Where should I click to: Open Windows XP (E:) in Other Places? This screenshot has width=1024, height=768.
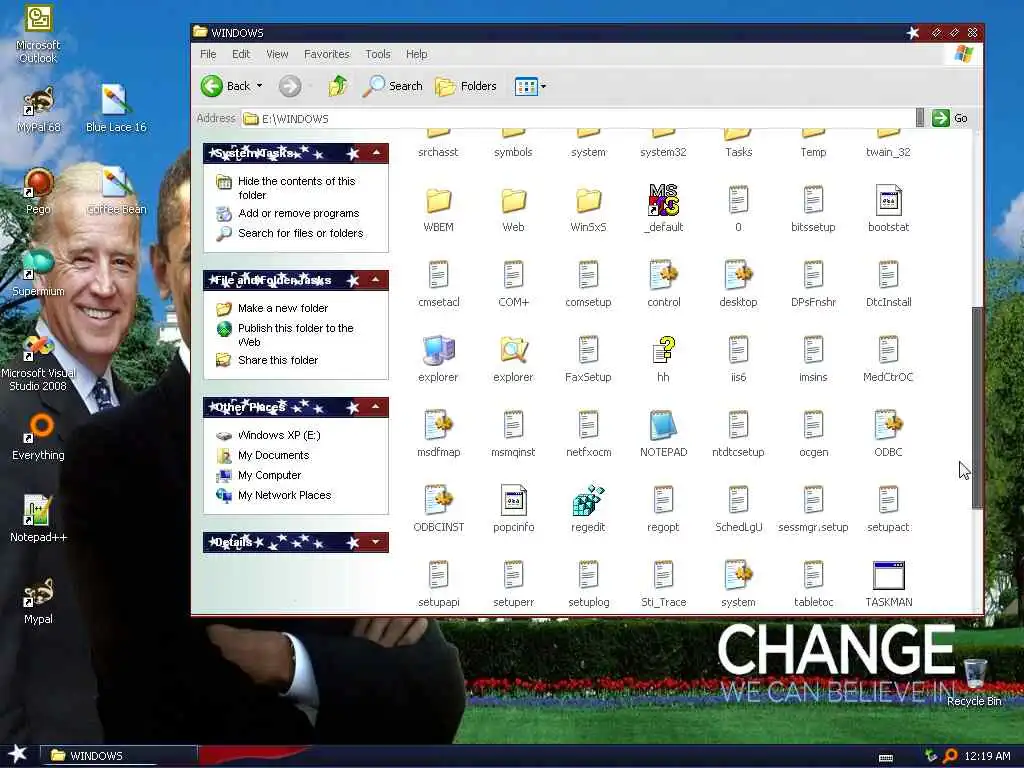279,435
